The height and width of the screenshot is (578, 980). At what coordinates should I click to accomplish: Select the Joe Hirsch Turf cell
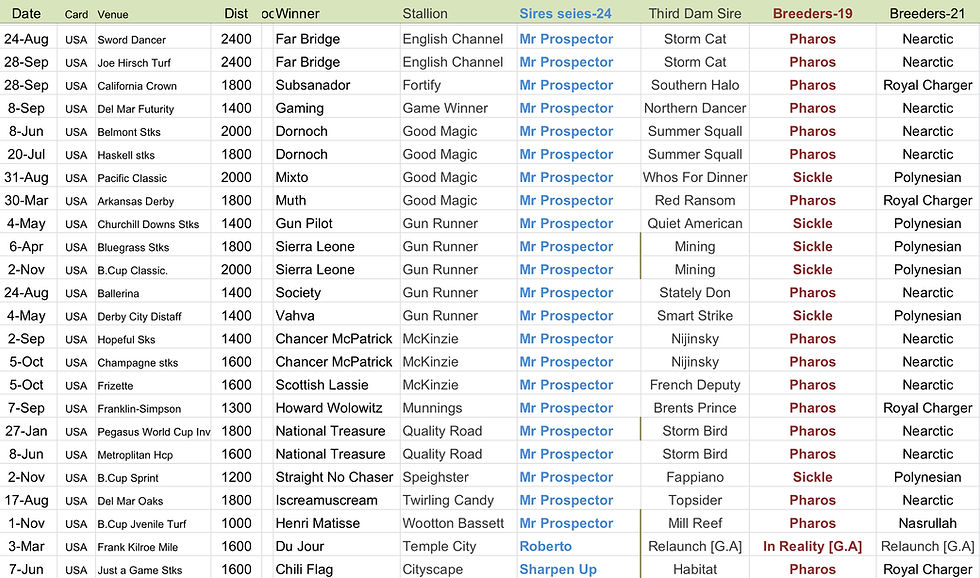click(134, 62)
